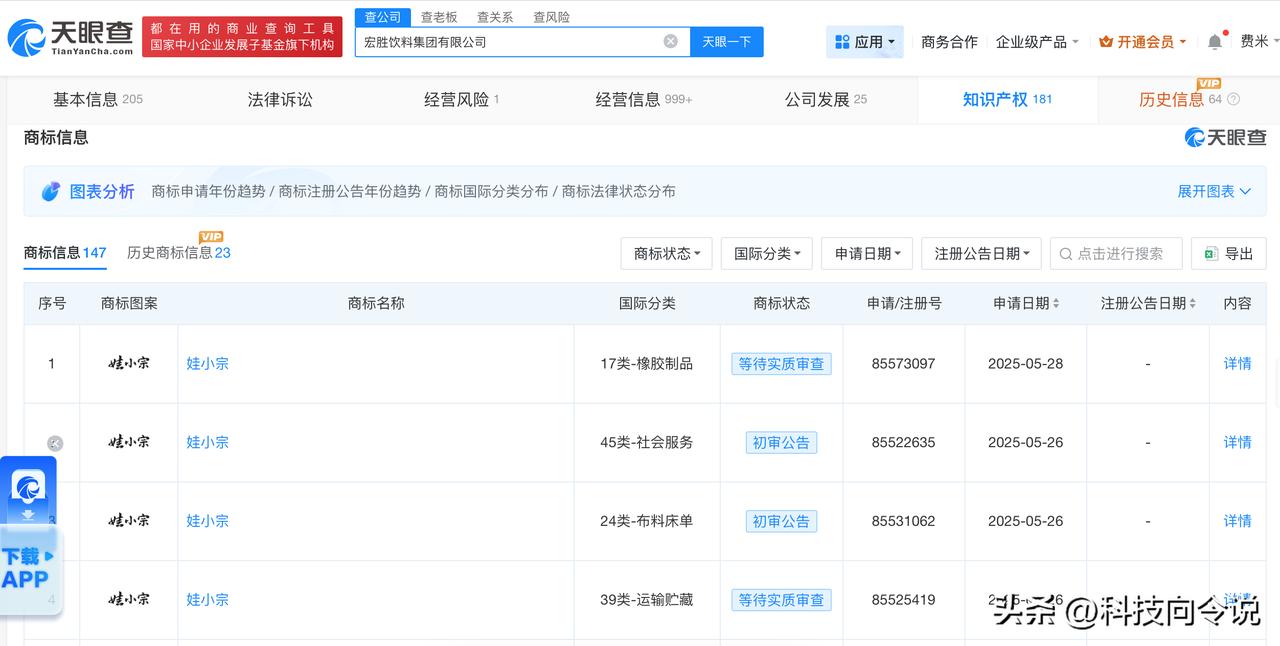
Task: Open trademark image in row 85531062
Action: (129, 520)
